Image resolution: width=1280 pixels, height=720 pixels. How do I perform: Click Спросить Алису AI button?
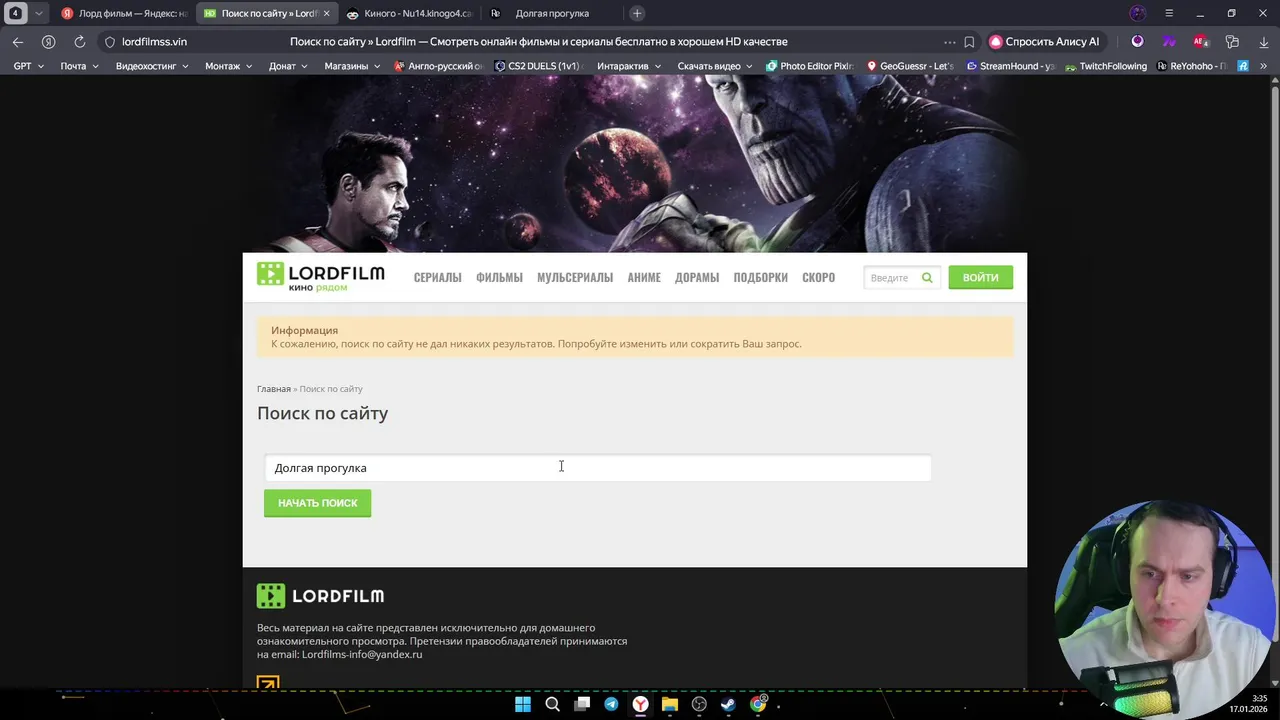1044,42
